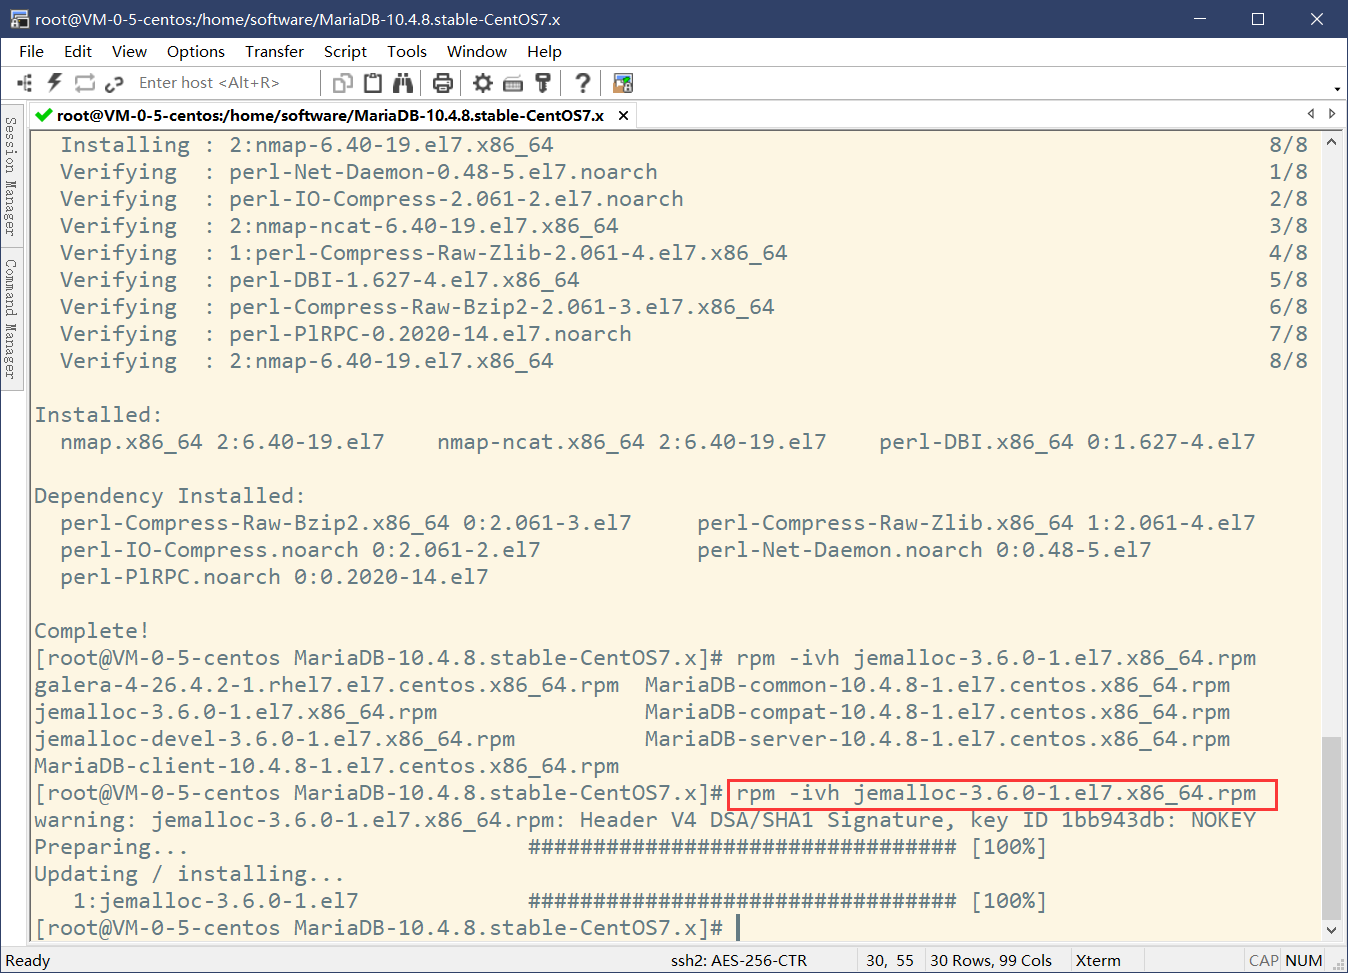Click the Quick Connect lightning icon

[x=55, y=83]
